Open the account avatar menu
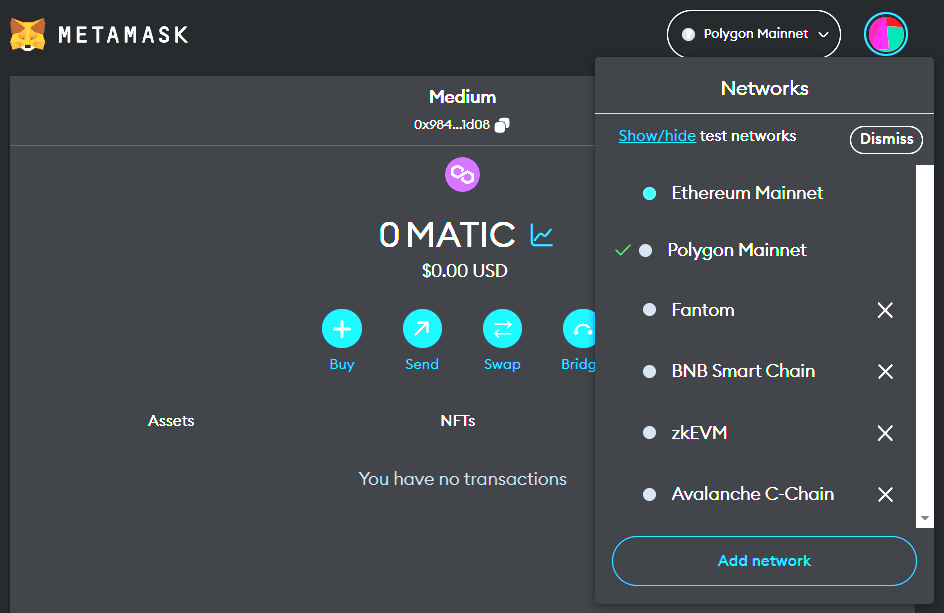This screenshot has width=944, height=613. [886, 34]
